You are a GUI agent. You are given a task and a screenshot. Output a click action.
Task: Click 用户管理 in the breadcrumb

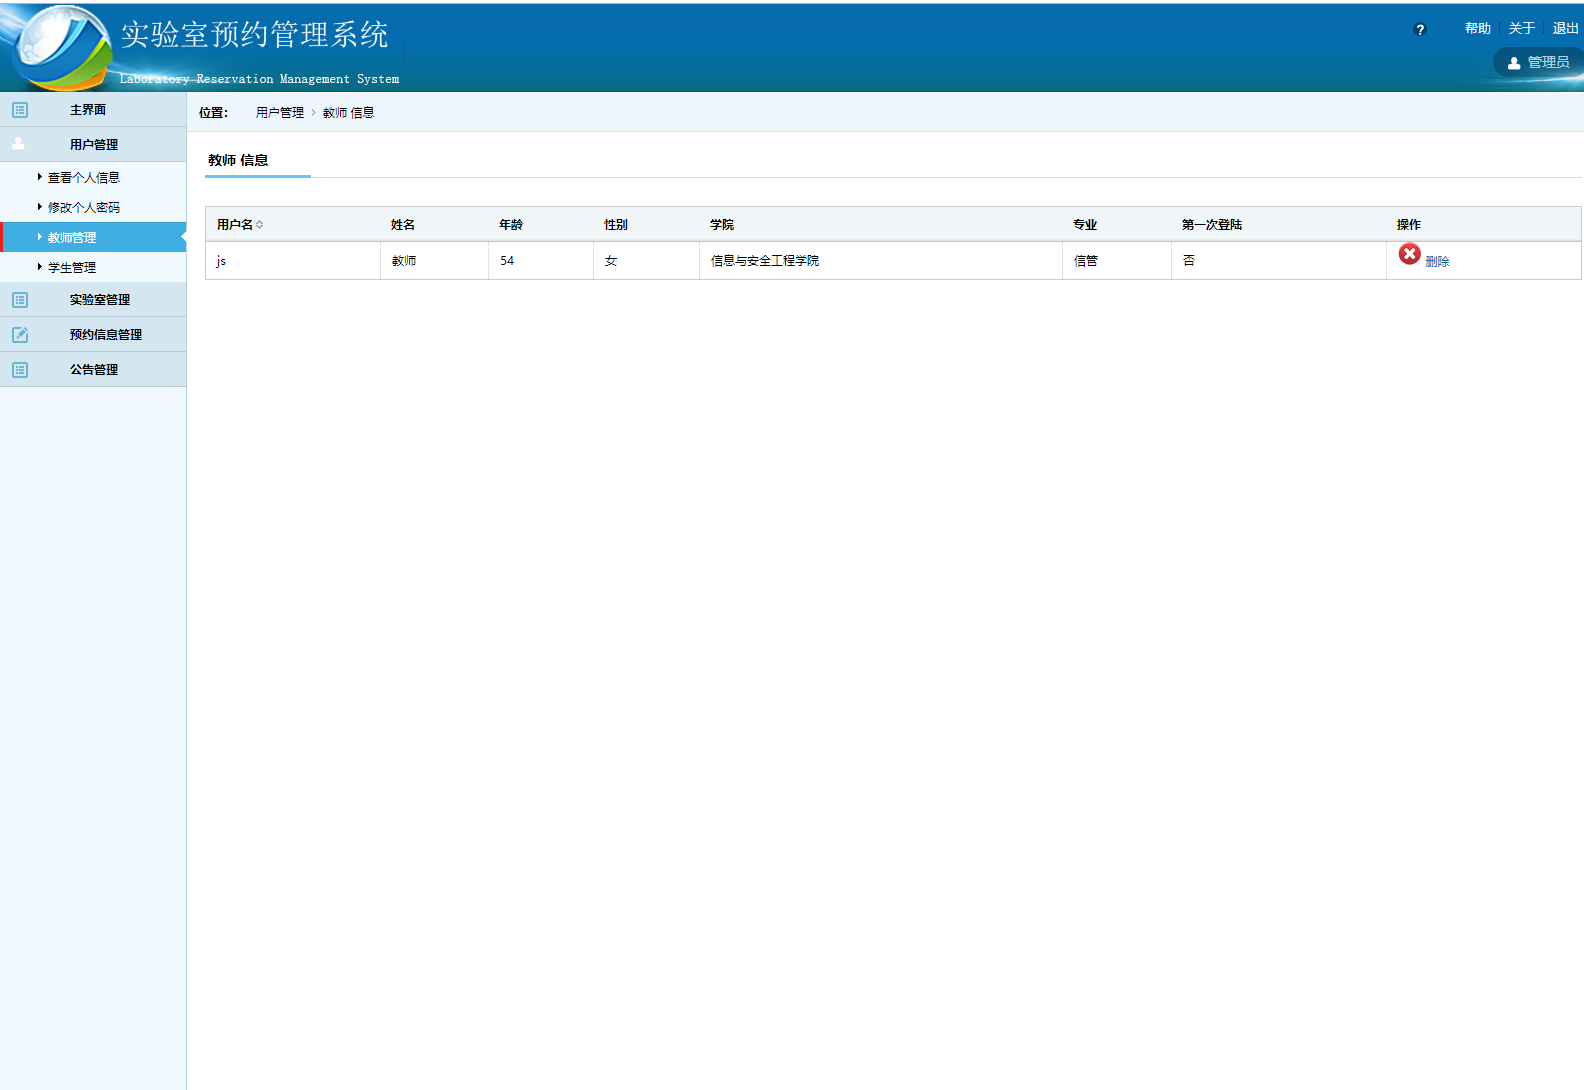click(280, 113)
